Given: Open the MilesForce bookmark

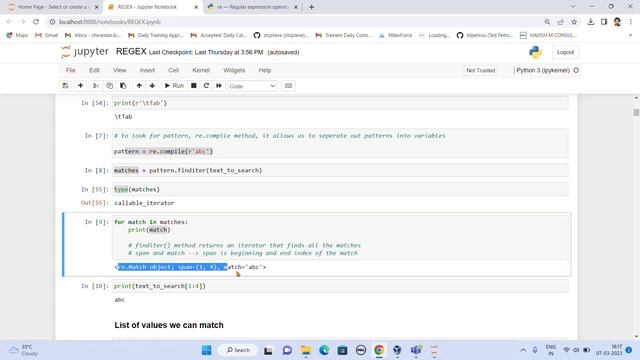Looking at the screenshot, I should 395,36.
